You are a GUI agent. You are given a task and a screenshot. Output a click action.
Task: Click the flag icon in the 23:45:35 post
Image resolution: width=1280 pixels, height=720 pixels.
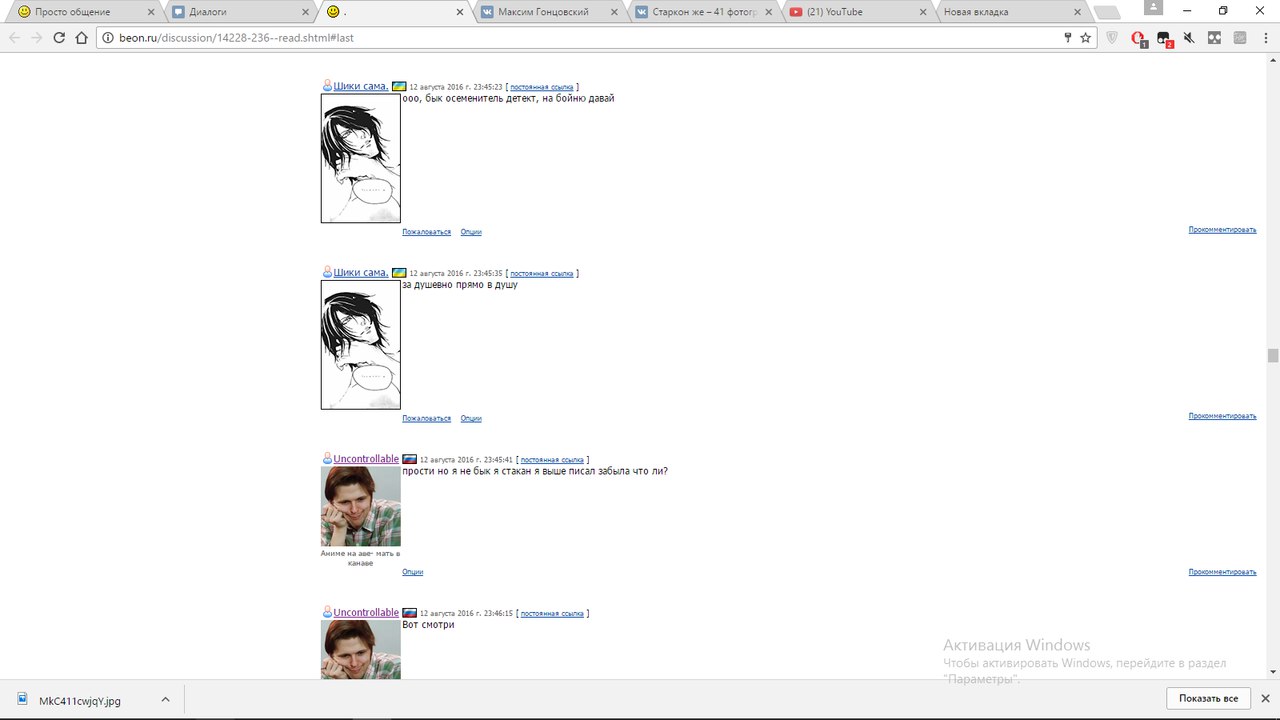coord(398,273)
